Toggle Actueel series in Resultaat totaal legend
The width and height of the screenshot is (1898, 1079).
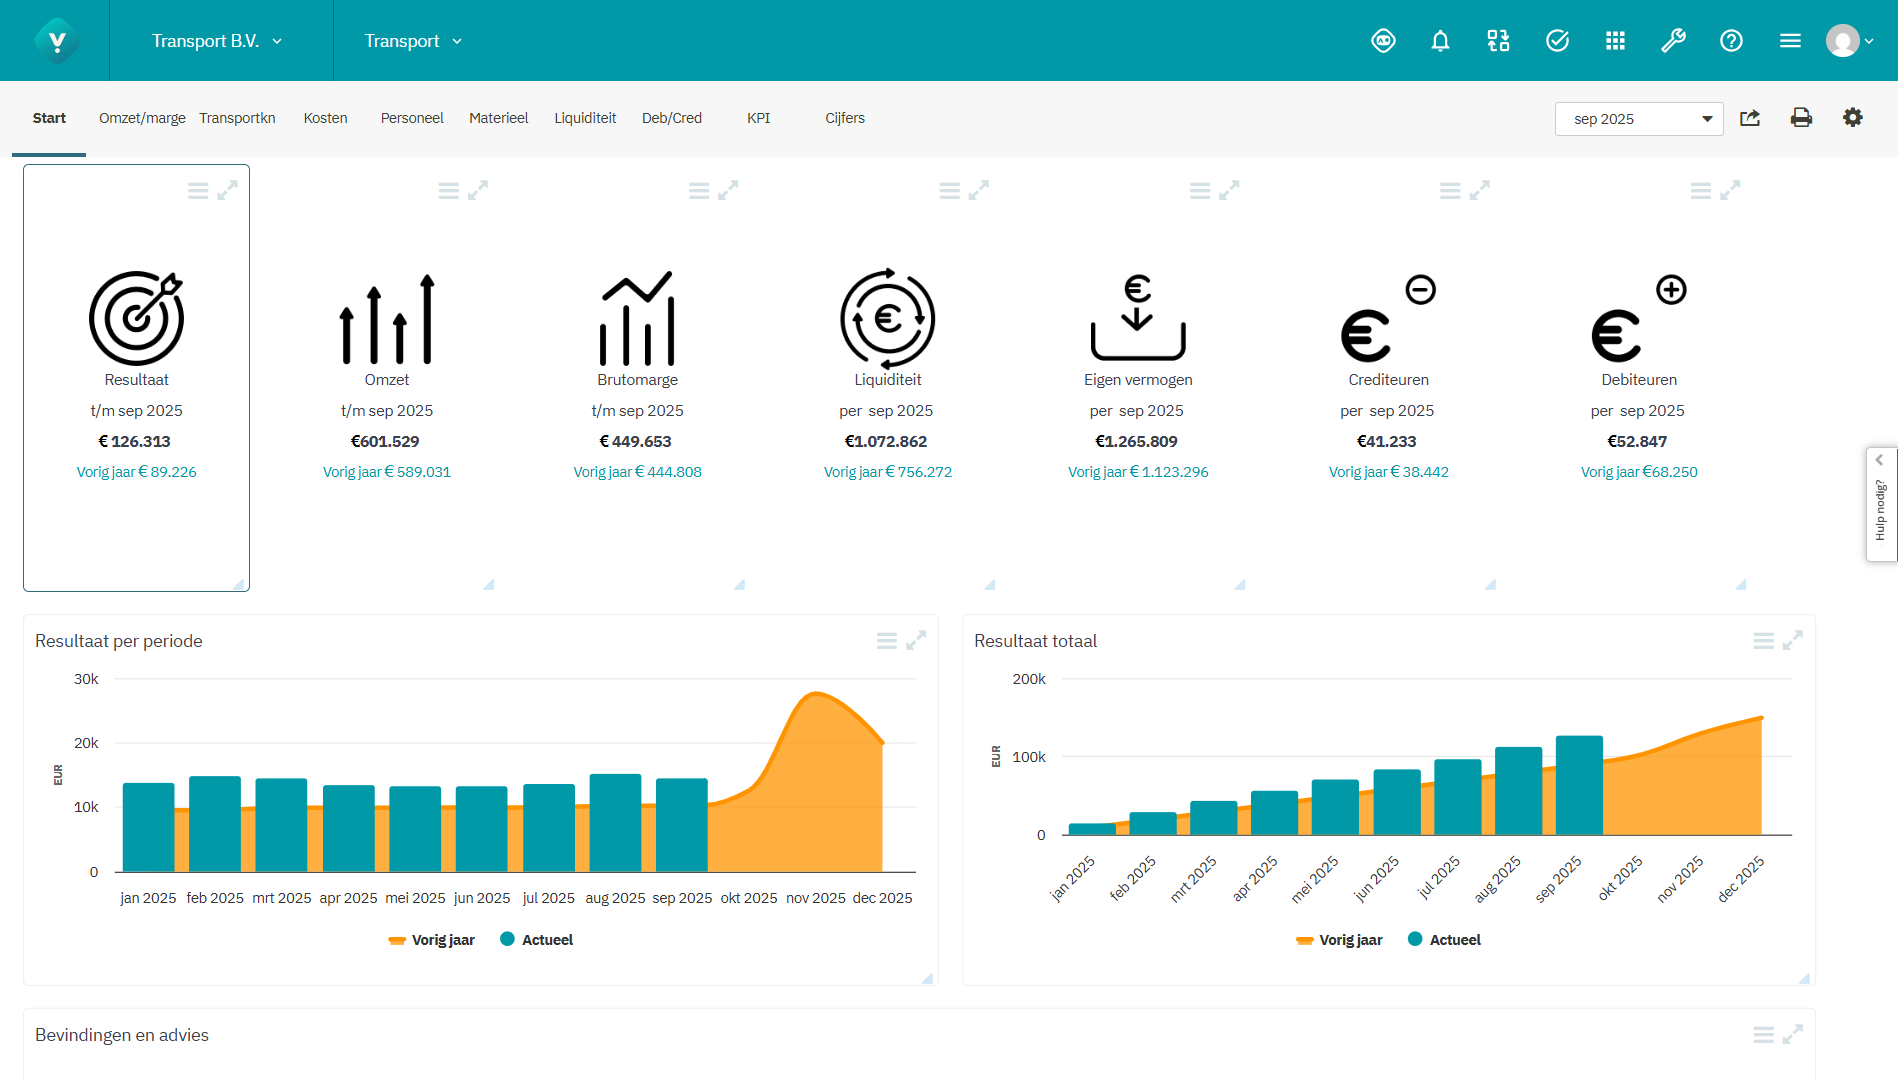[1444, 940]
